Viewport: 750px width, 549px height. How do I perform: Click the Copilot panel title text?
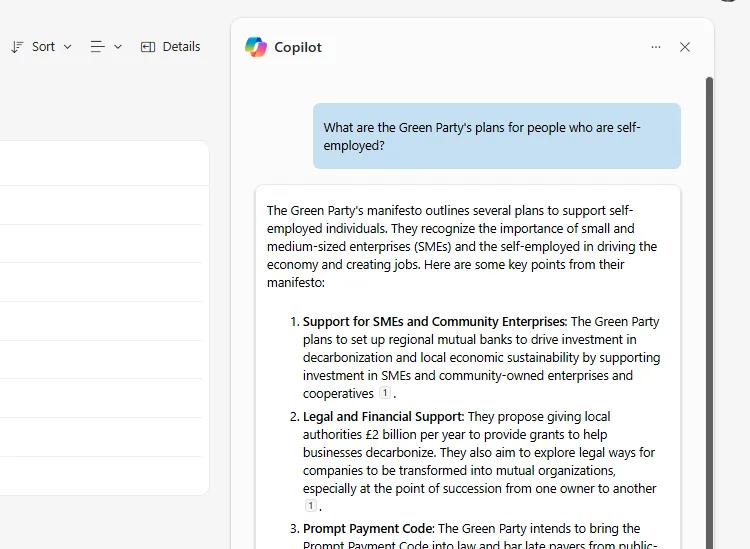pos(298,47)
